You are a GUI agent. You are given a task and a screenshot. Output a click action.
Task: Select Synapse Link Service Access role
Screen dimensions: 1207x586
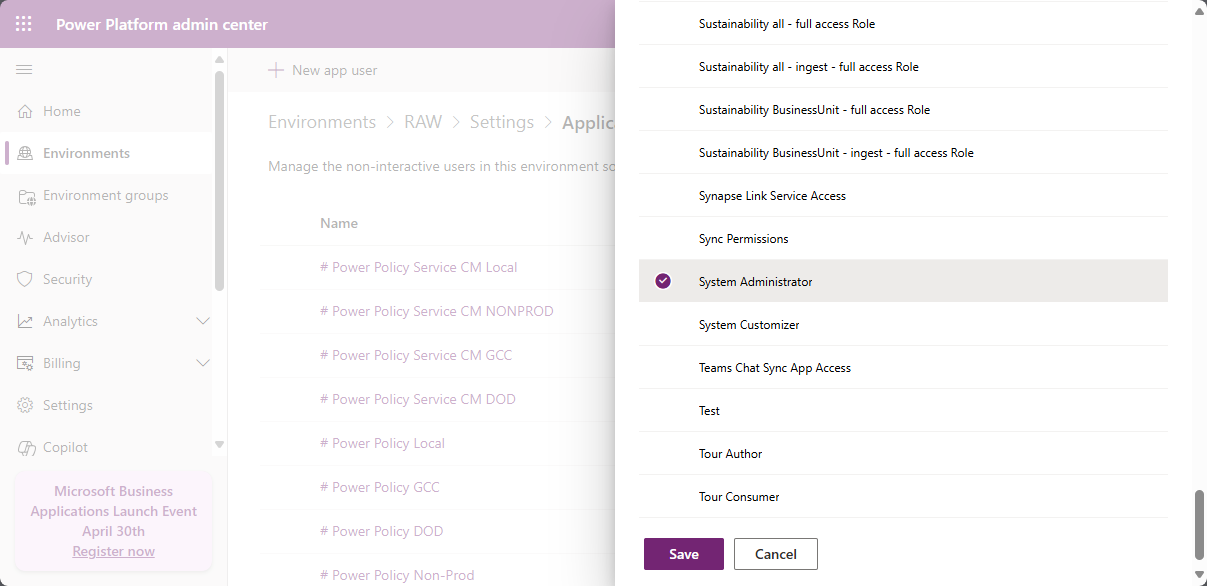point(903,195)
